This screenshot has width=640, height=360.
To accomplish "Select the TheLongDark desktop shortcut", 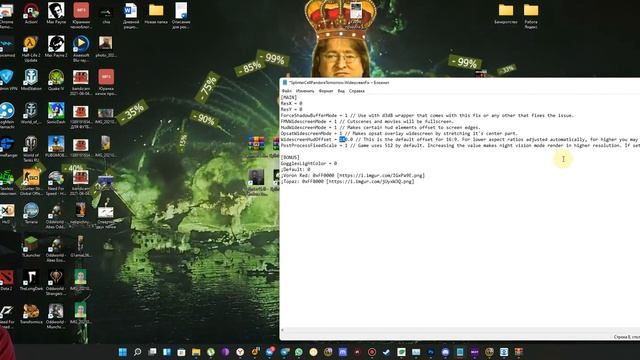I will coord(31,280).
